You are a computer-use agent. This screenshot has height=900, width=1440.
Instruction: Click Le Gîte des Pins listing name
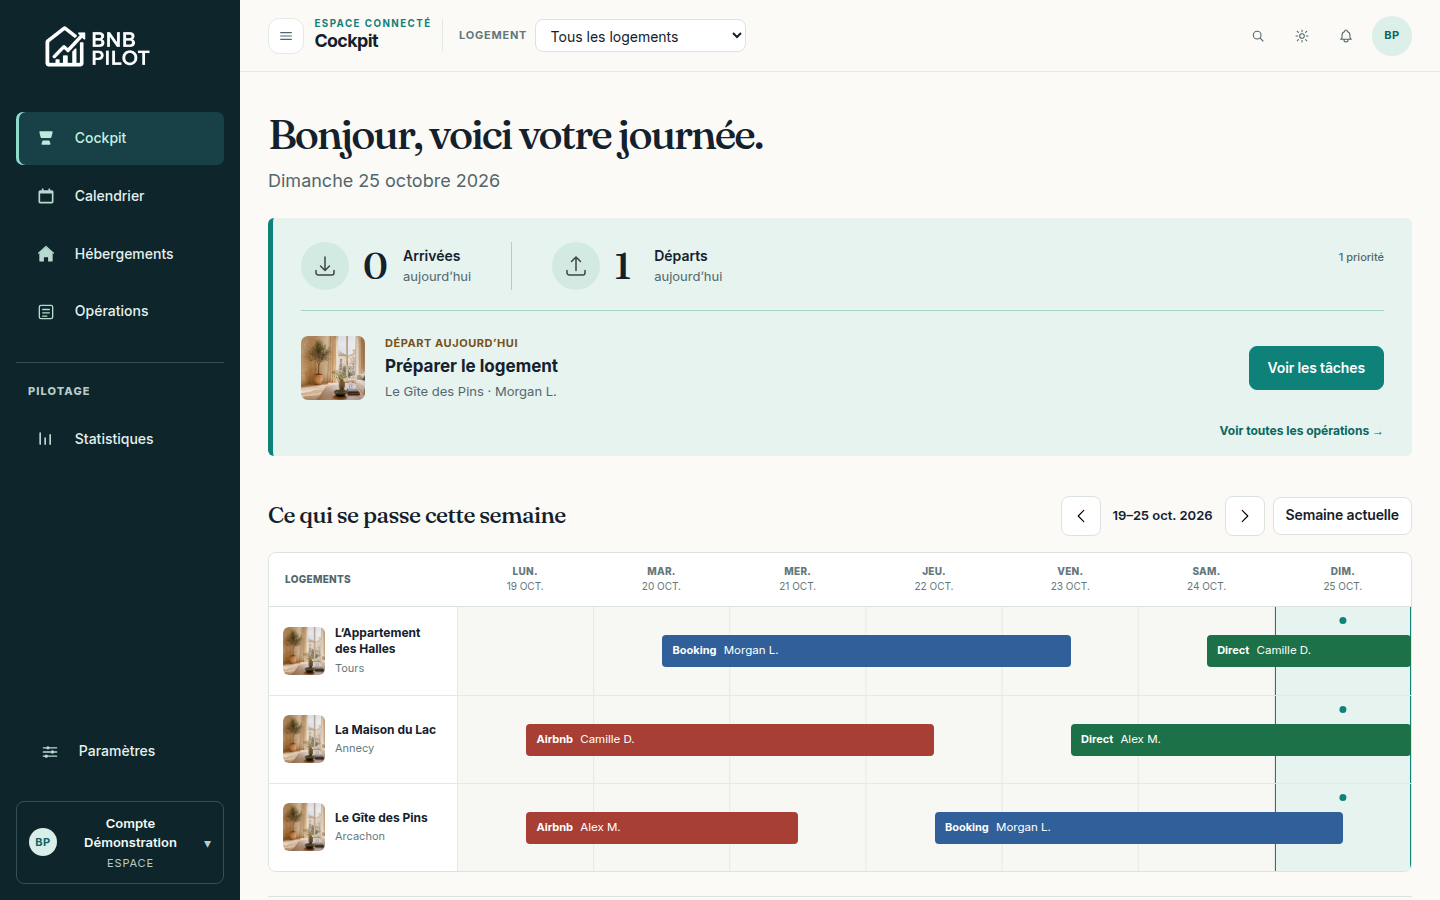coord(381,818)
